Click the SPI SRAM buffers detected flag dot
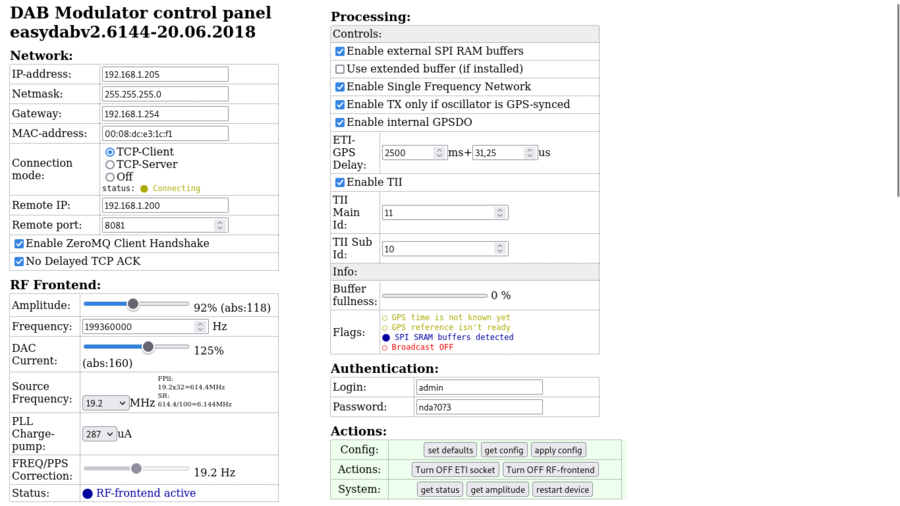Image resolution: width=900 pixels, height=506 pixels. pos(386,338)
